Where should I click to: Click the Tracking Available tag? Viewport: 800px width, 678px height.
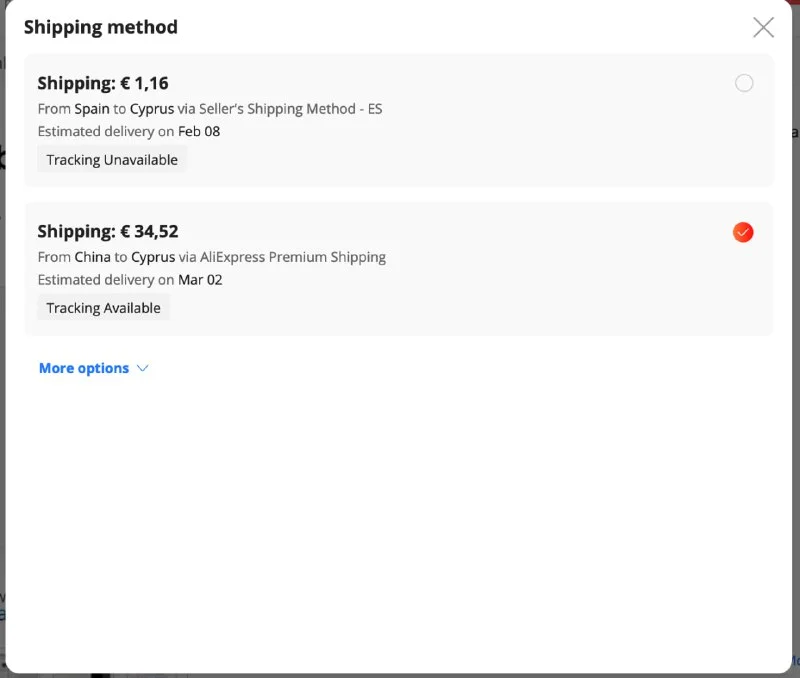pos(103,308)
